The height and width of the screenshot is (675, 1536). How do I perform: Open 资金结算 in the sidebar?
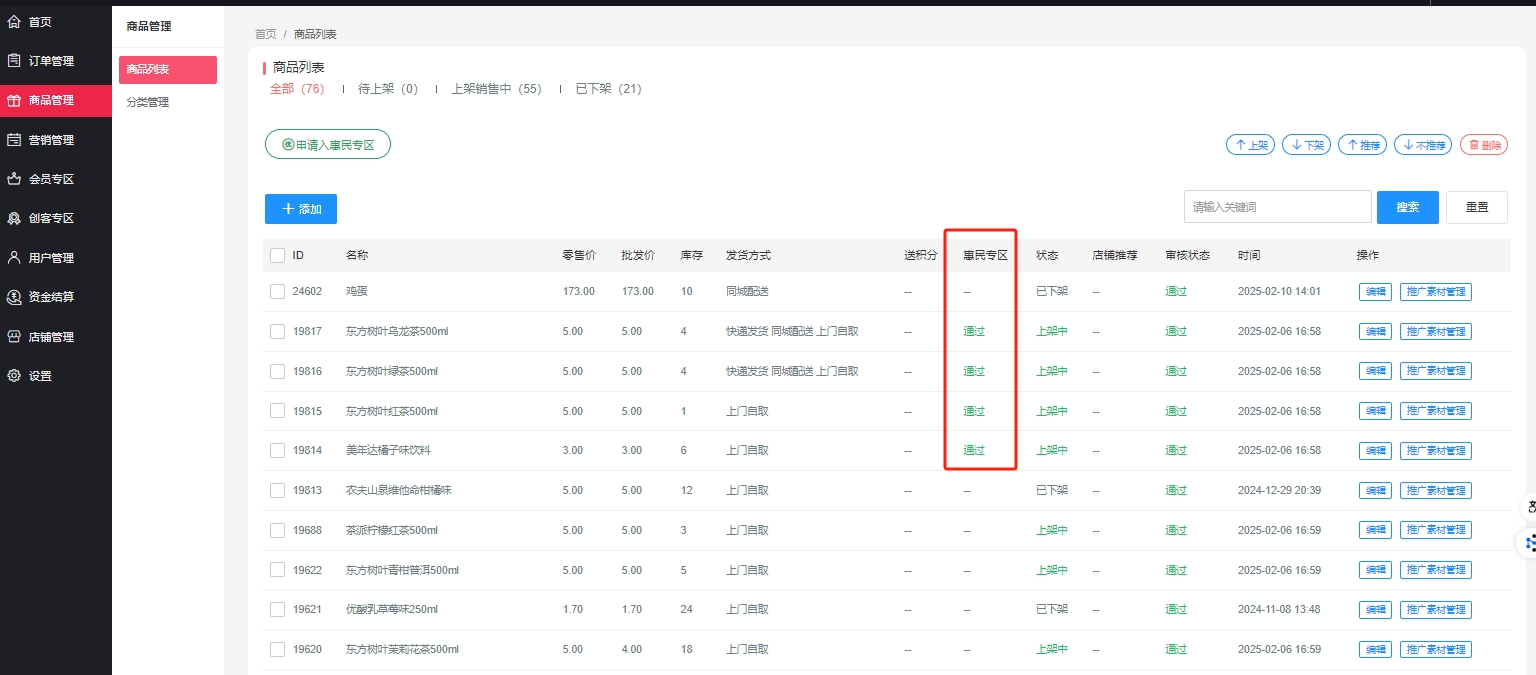50,297
